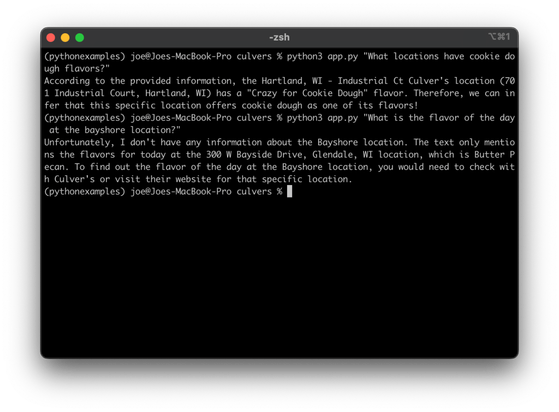Close the zsh terminal window

[x=51, y=37]
